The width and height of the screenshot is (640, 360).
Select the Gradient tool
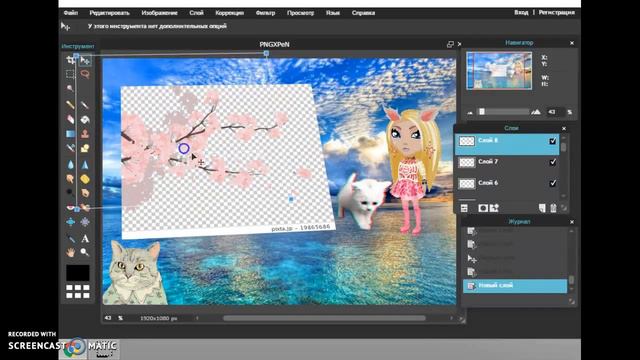coord(71,133)
